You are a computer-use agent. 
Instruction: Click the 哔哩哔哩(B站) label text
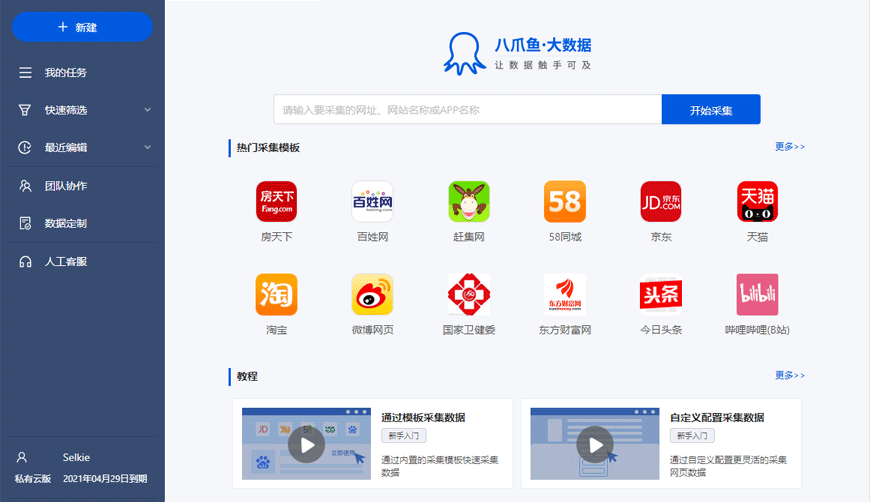pyautogui.click(x=757, y=330)
